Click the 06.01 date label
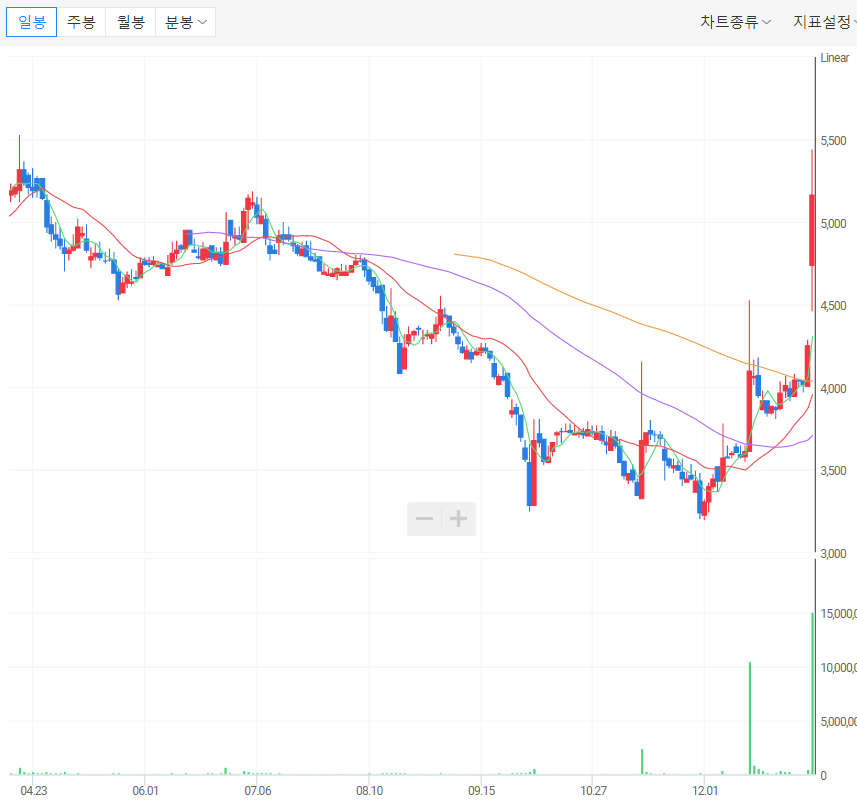 pyautogui.click(x=145, y=791)
